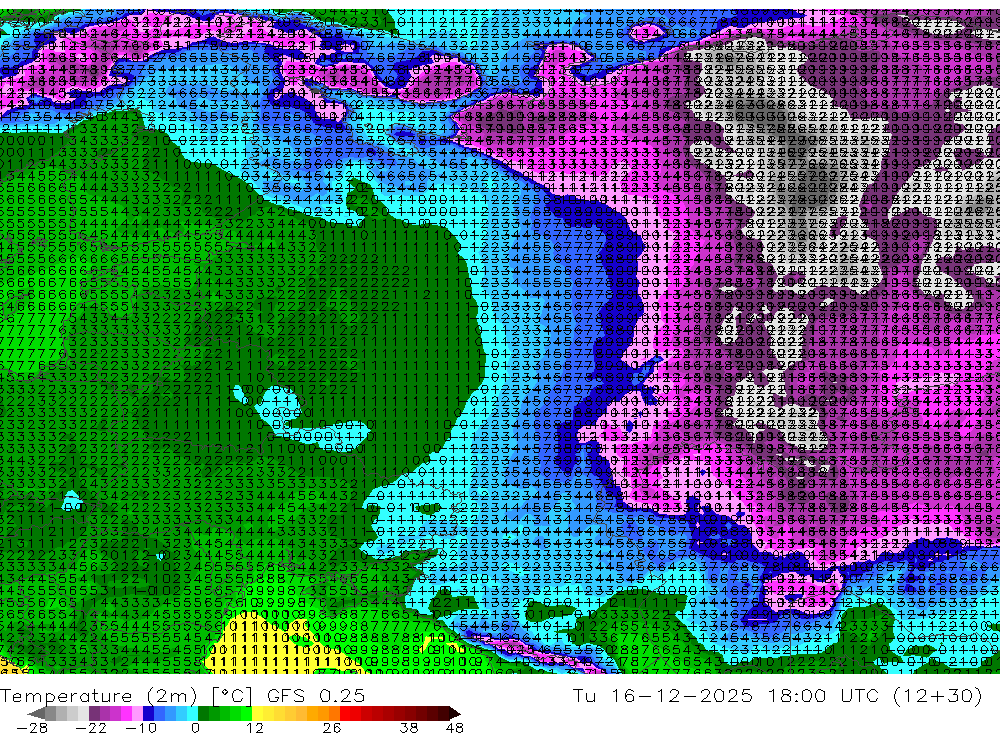Click the '-10' legend label
The image size is (1000, 733).
coord(141,727)
